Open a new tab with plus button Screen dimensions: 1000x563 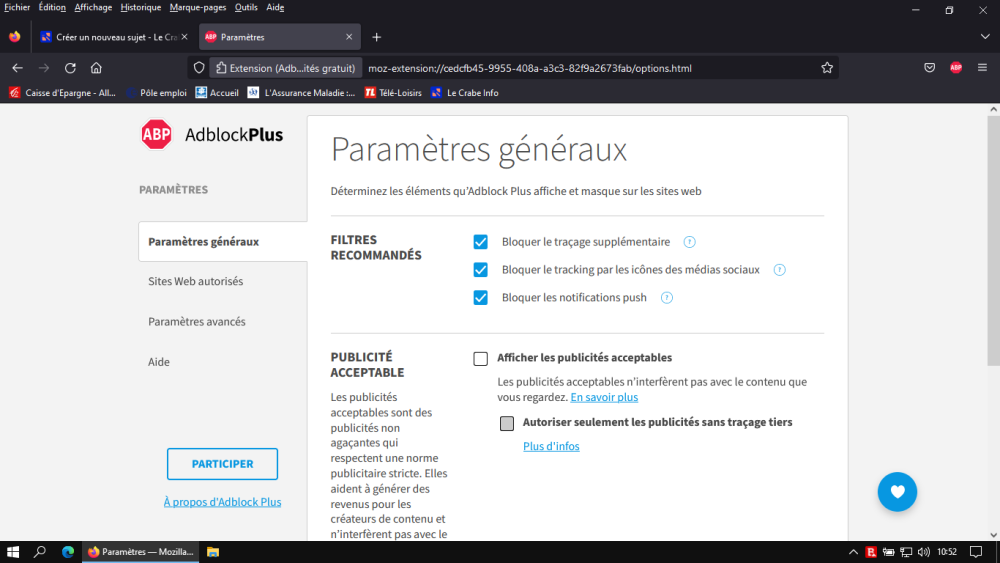tap(376, 37)
